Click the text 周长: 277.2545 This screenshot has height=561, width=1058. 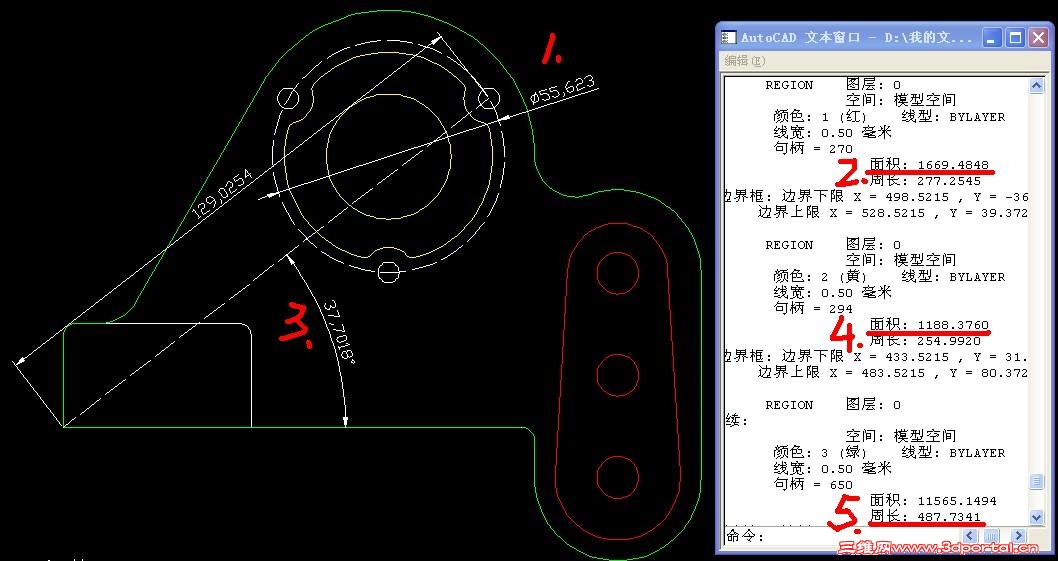pyautogui.click(x=925, y=181)
